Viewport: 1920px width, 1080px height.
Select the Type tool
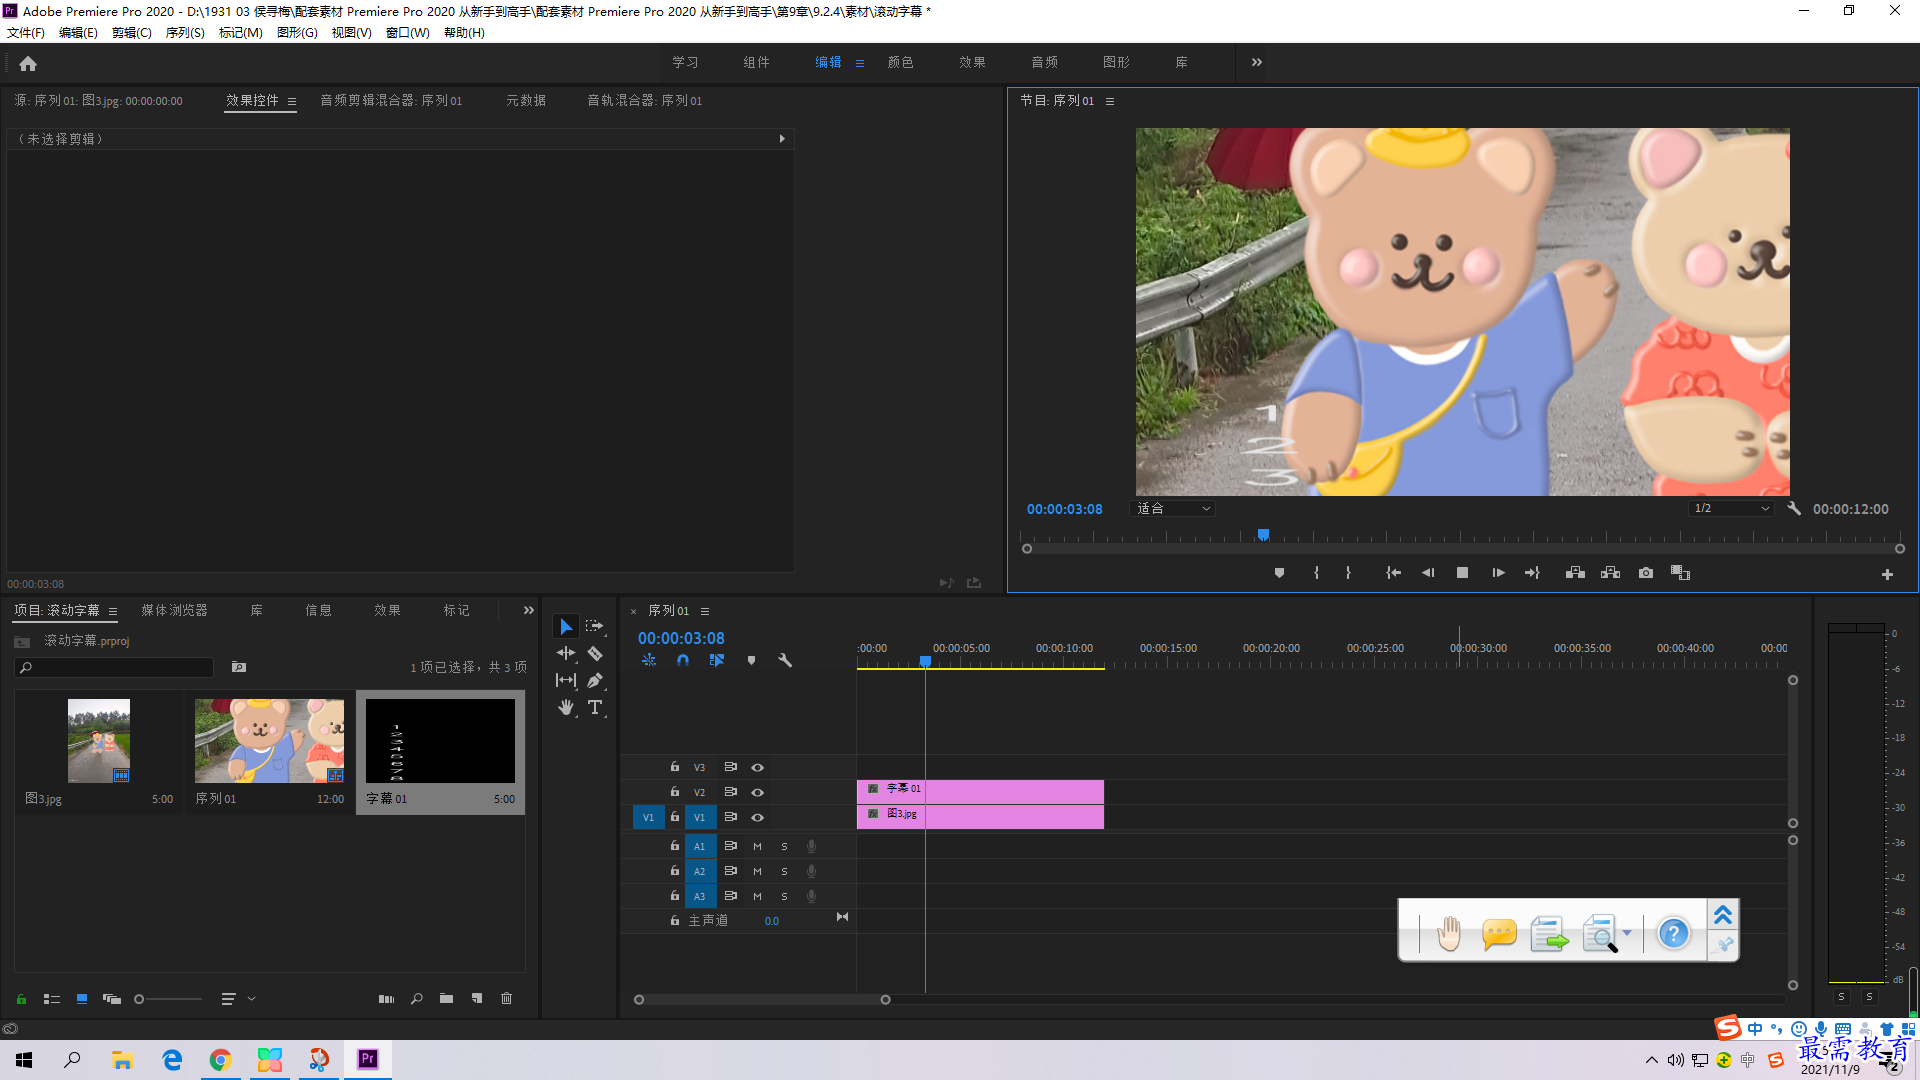click(595, 707)
